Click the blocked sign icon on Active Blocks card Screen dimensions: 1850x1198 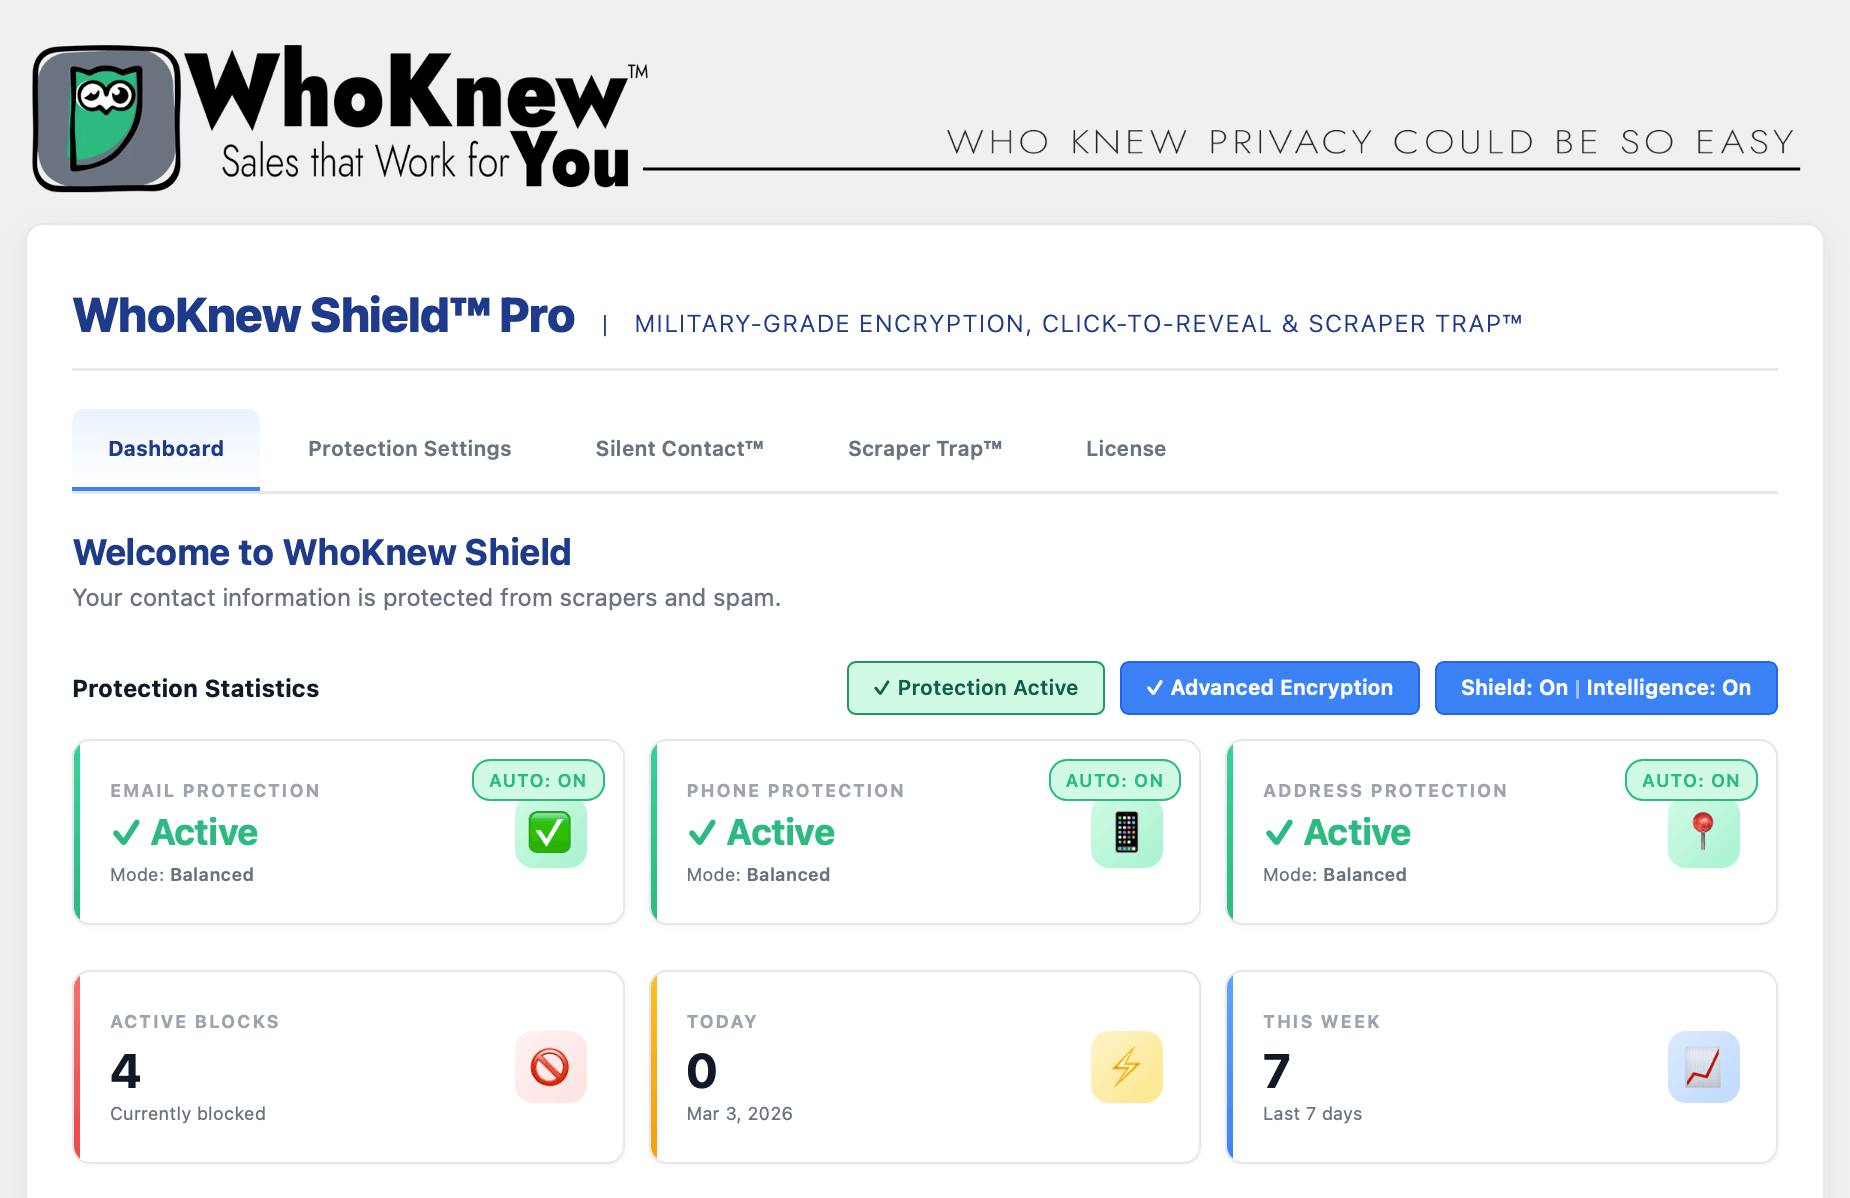(551, 1067)
